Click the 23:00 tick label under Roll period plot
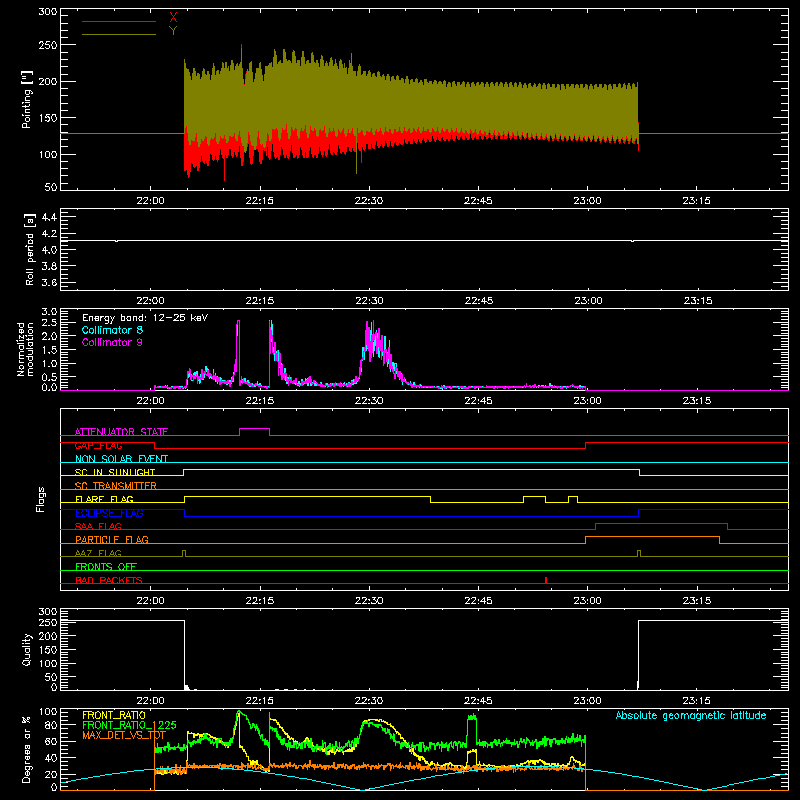Screen dimensions: 800x800 click(x=588, y=301)
